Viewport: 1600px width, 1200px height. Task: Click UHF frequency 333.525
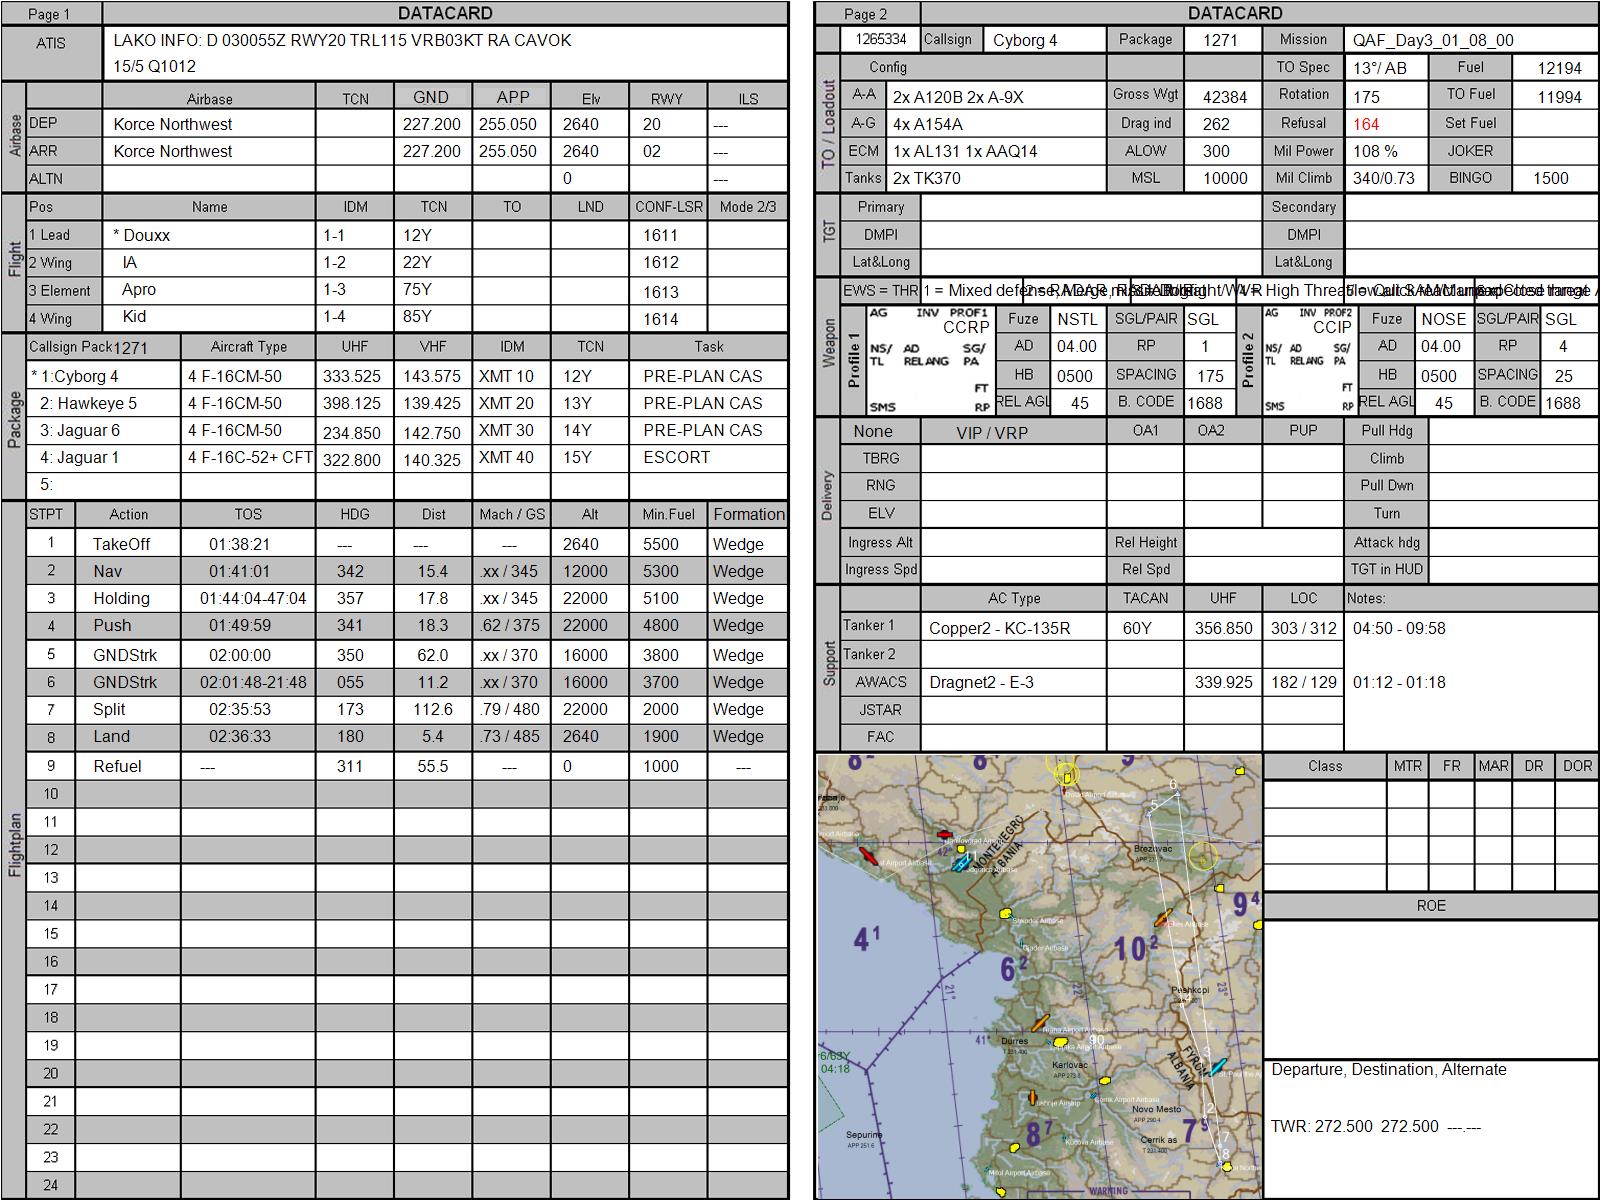(351, 377)
